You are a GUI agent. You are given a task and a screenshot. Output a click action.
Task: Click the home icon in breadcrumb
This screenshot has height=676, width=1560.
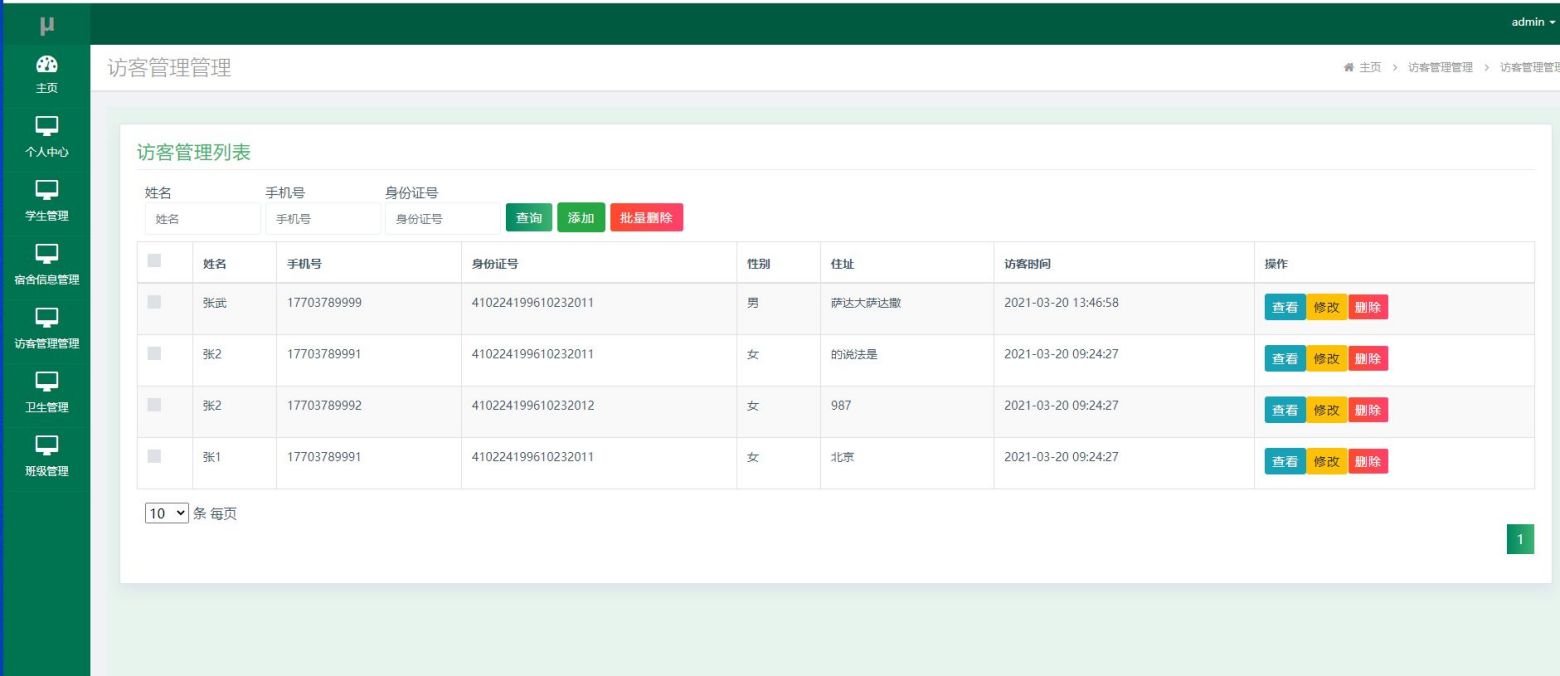(x=1350, y=67)
